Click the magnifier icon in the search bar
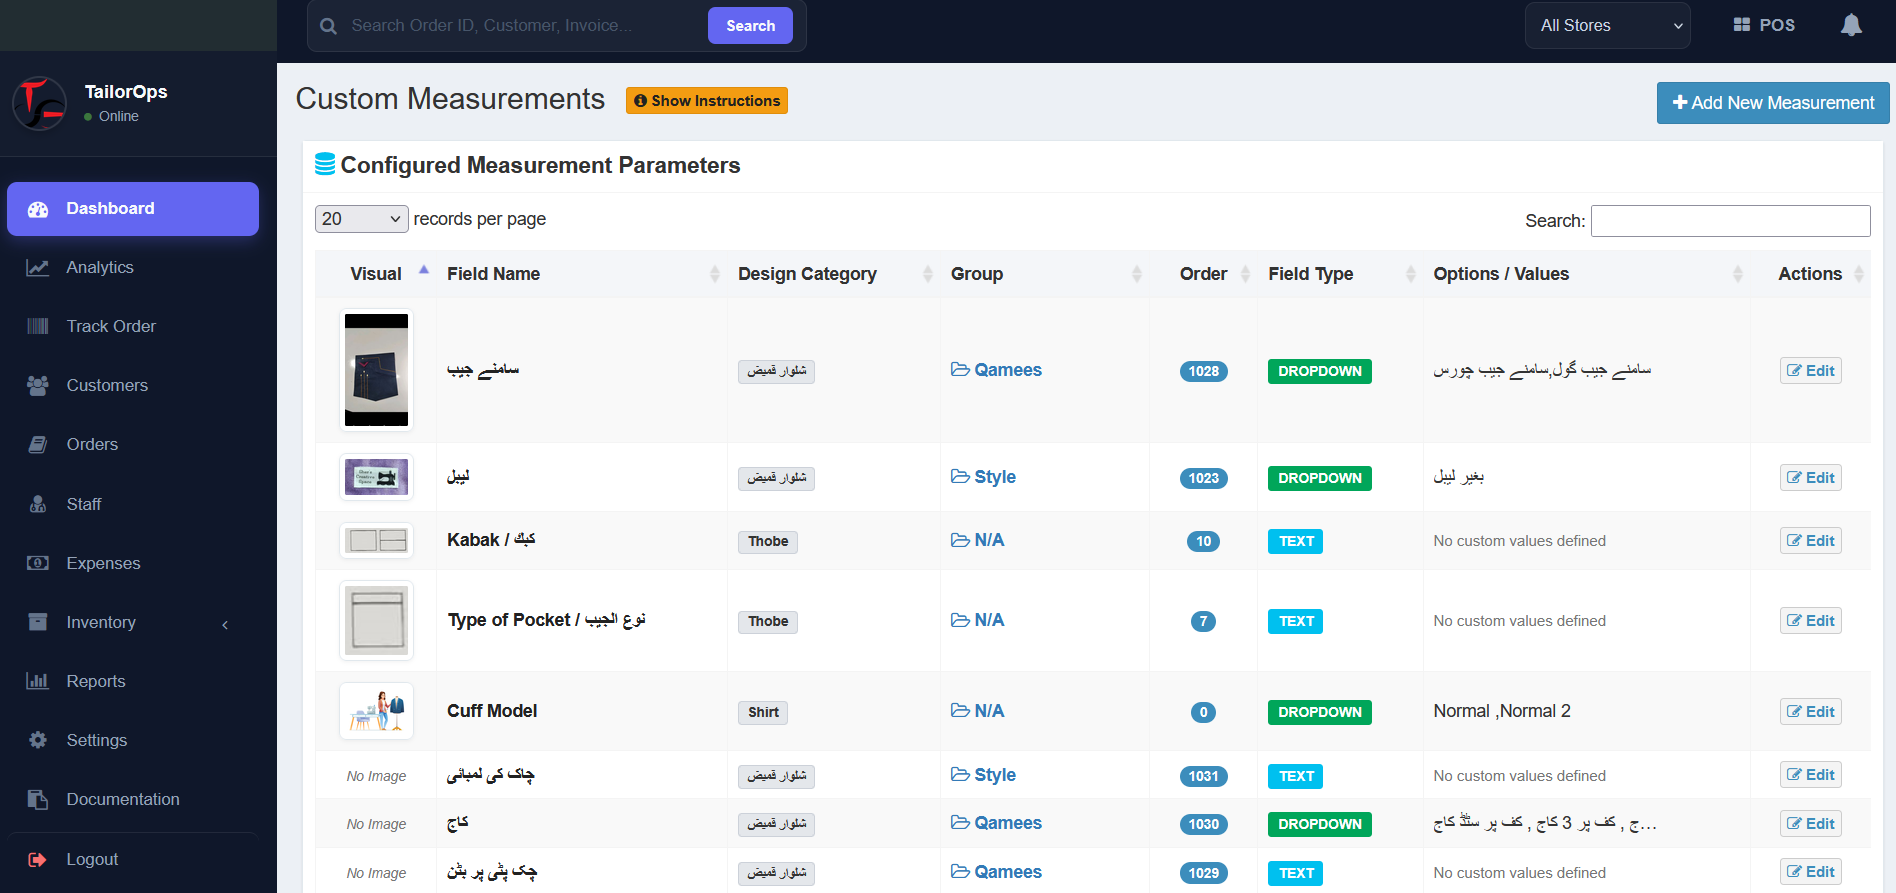Viewport: 1896px width, 893px height. pos(328,26)
